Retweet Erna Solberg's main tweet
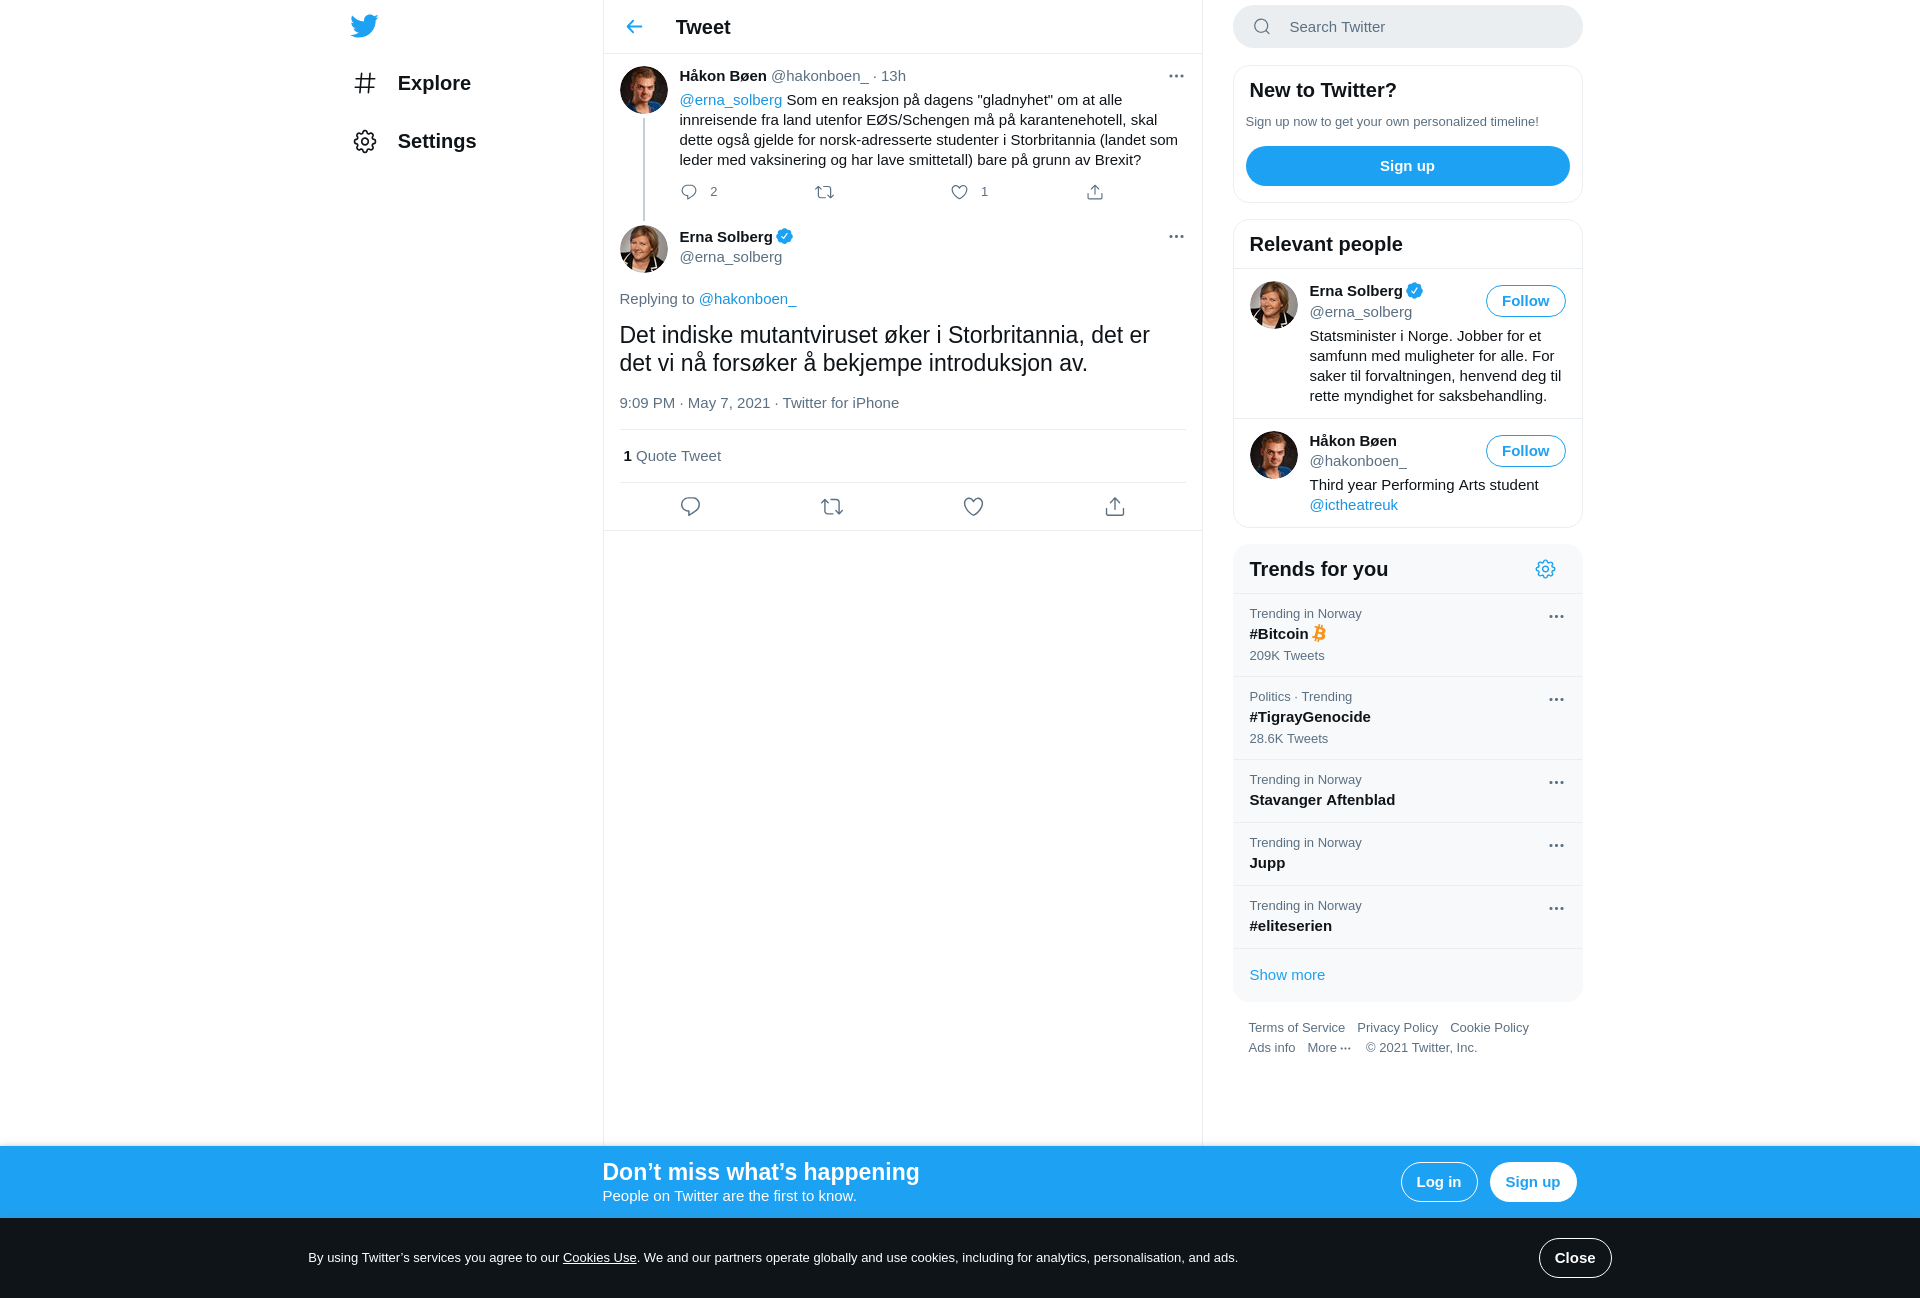The height and width of the screenshot is (1298, 1920). [x=832, y=507]
